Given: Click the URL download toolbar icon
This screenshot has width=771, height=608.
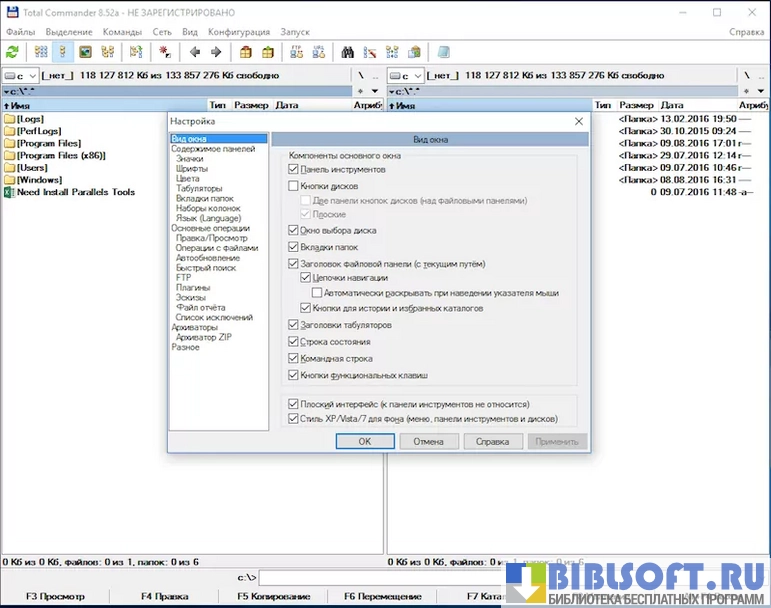Looking at the screenshot, I should pyautogui.click(x=319, y=52).
